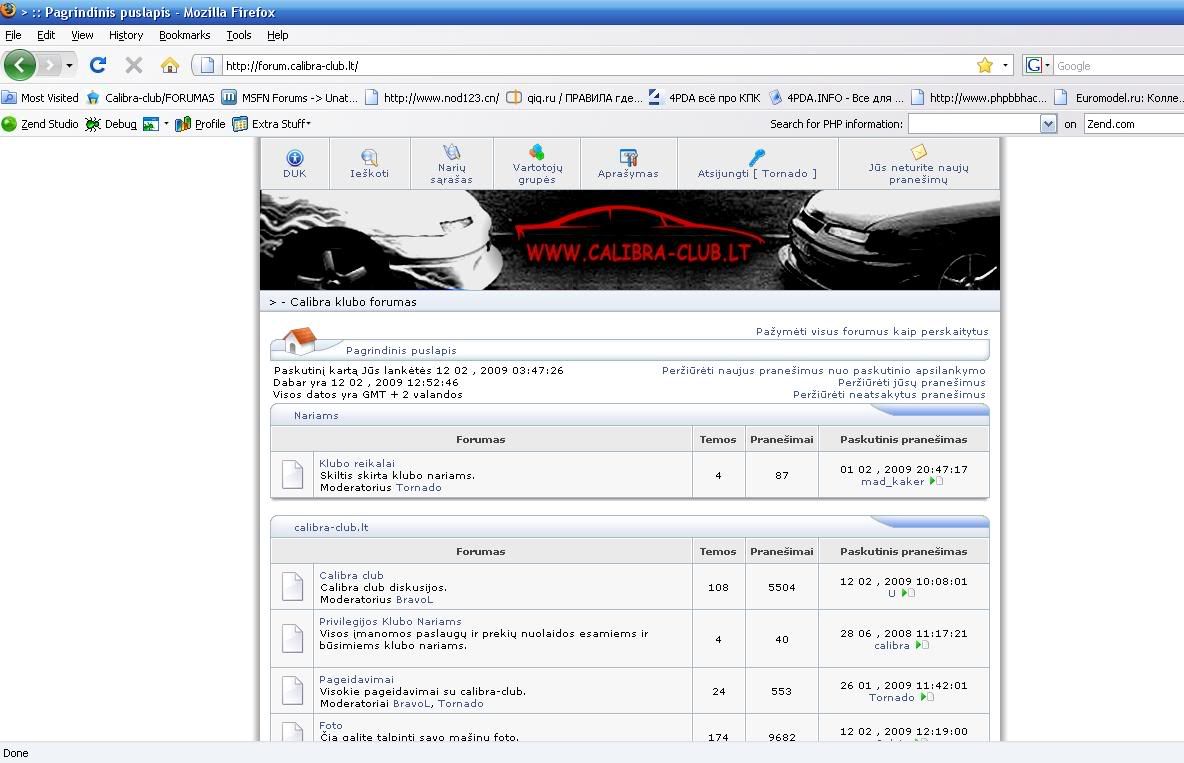The image size is (1184, 763).
Task: Expand the navigation history dropdown arrow
Action: coord(69,65)
